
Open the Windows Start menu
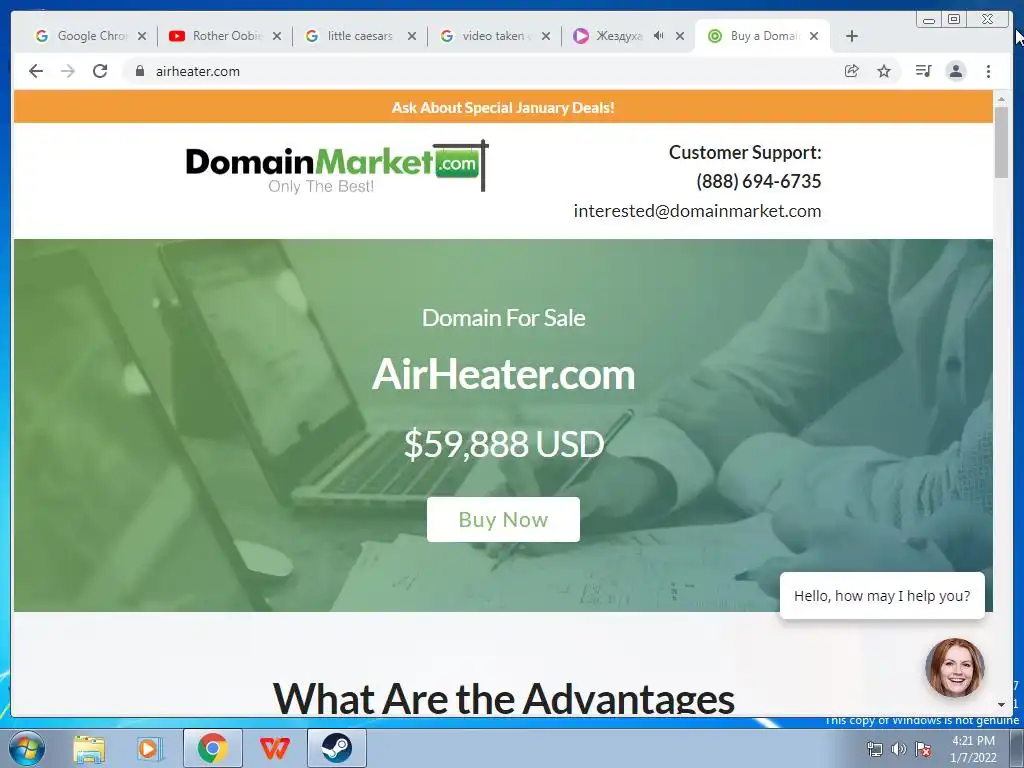[27, 748]
